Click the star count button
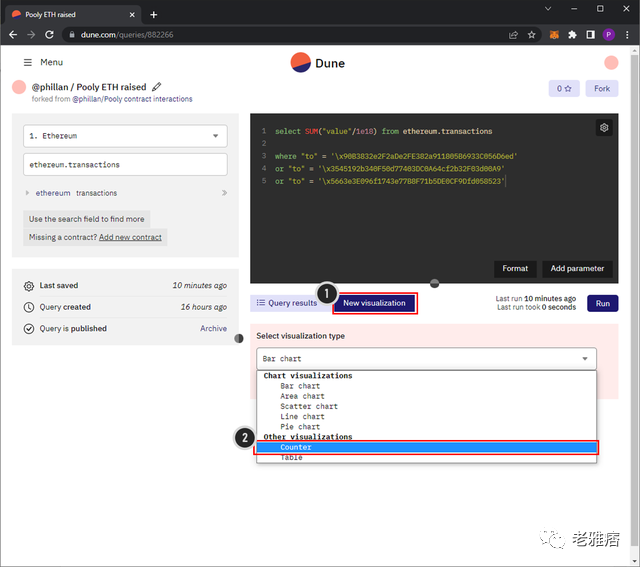640x567 pixels. [564, 89]
